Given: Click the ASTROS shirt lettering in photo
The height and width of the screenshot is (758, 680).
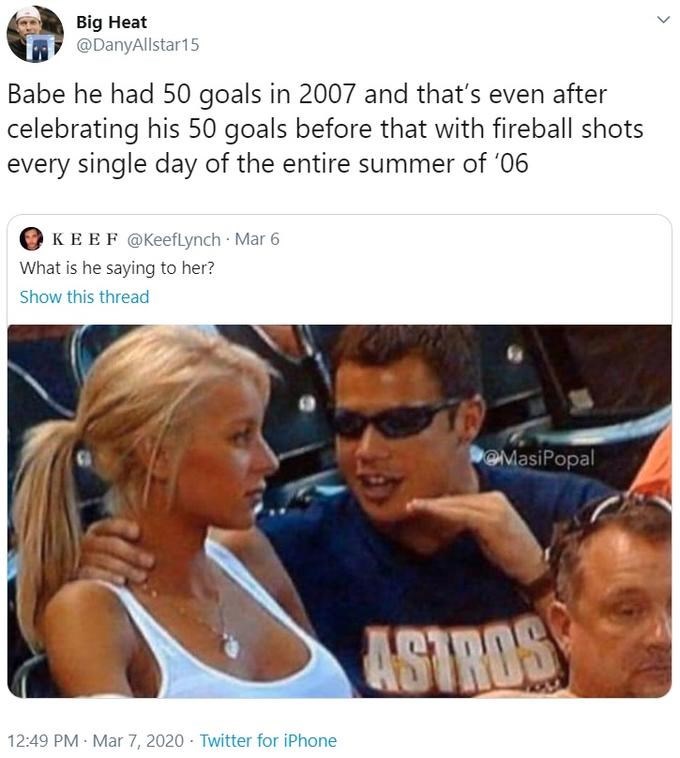Looking at the screenshot, I should point(462,654).
